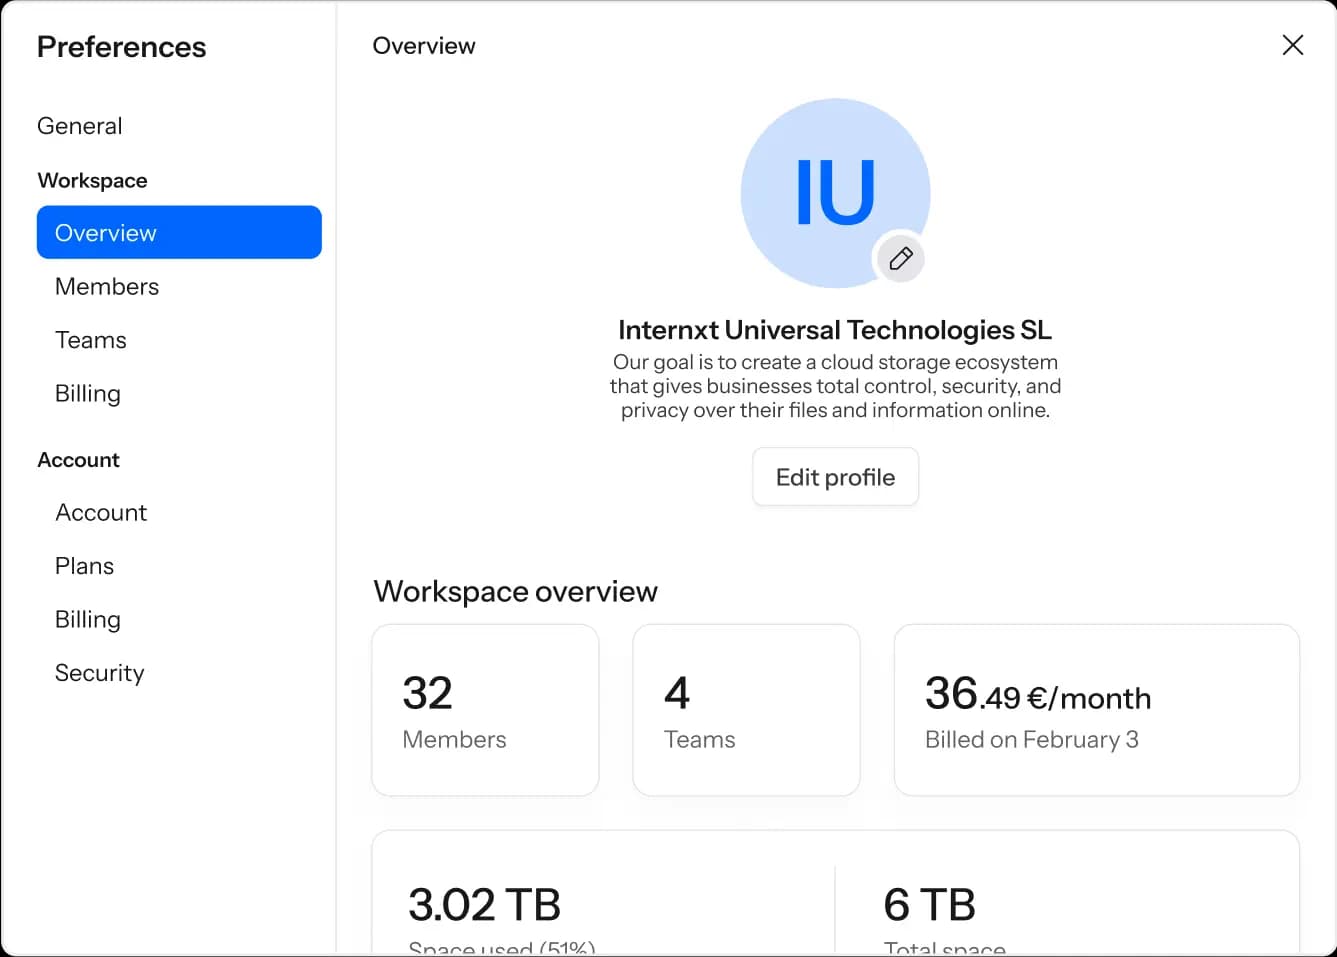Click the 36.49 €/month billing card
1337x957 pixels.
coord(1096,710)
